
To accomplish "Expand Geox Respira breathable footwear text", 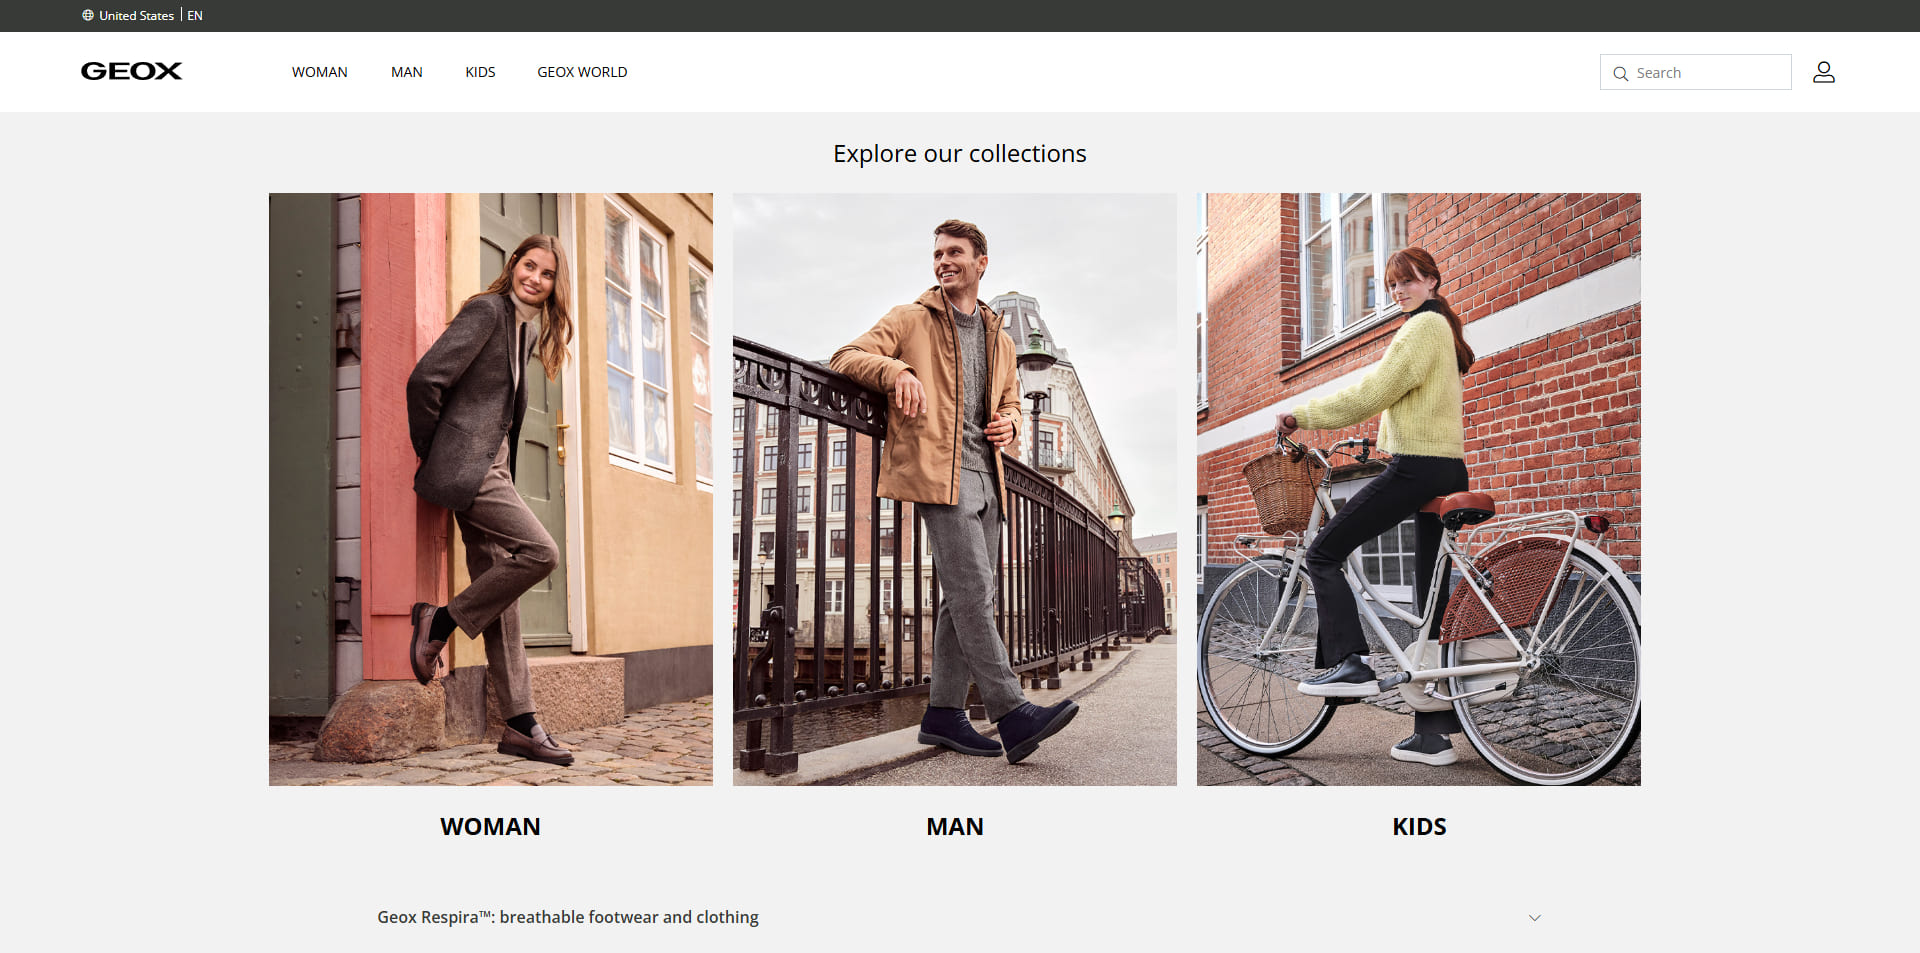I will (x=568, y=917).
